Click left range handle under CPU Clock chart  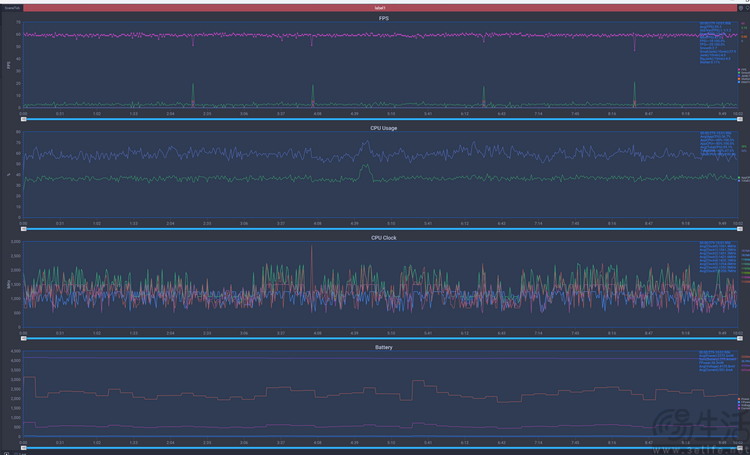point(23,338)
